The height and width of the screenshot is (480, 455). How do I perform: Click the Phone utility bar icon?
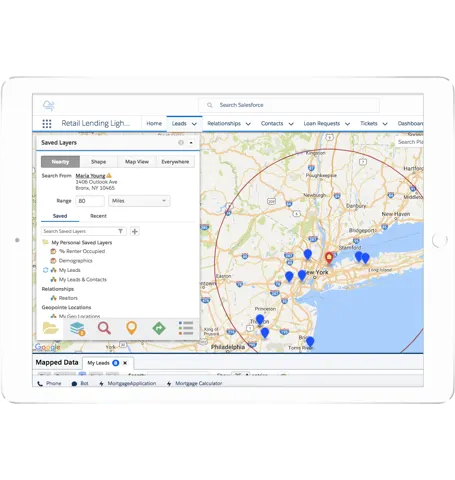click(x=40, y=384)
